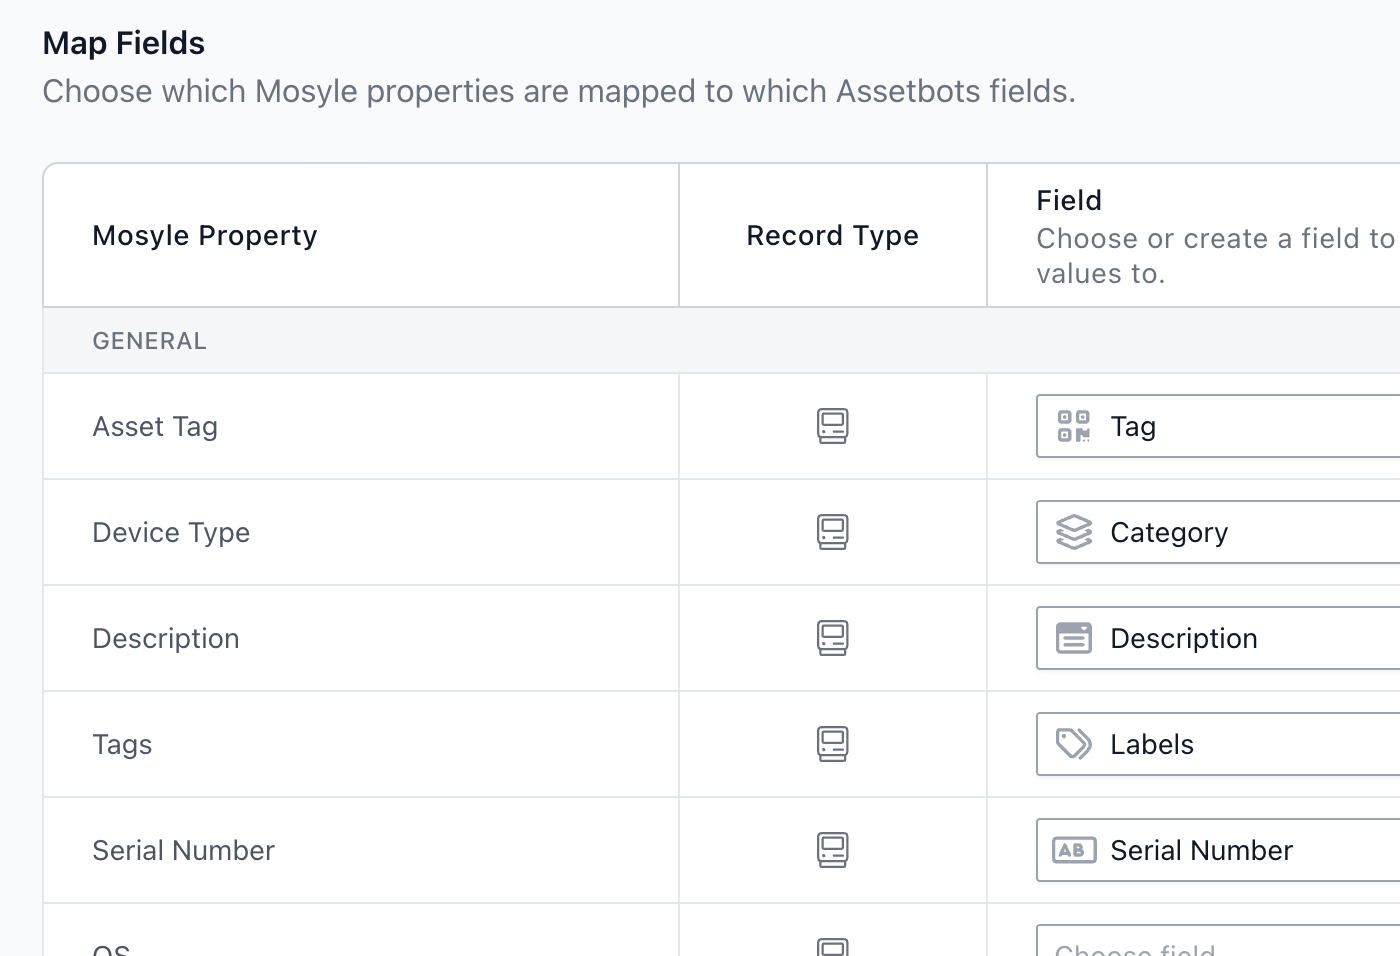Click the device icon in Device Type row
Screen dimensions: 1400x956
833,532
